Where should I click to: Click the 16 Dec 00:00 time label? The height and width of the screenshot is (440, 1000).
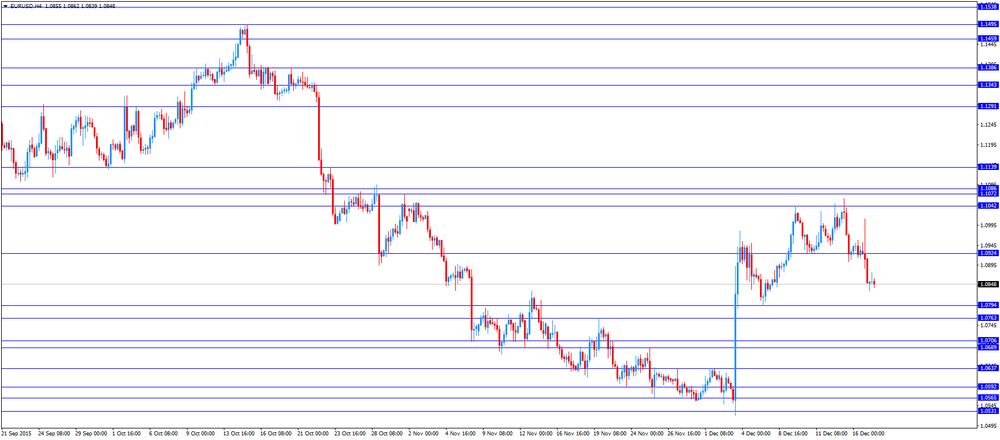[869, 433]
